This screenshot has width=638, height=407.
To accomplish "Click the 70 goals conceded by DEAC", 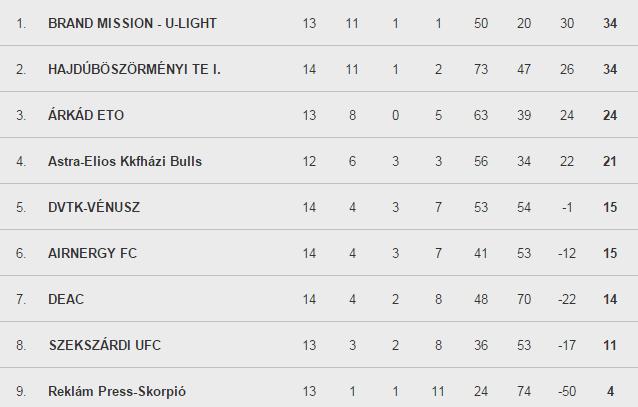I will click(524, 299).
